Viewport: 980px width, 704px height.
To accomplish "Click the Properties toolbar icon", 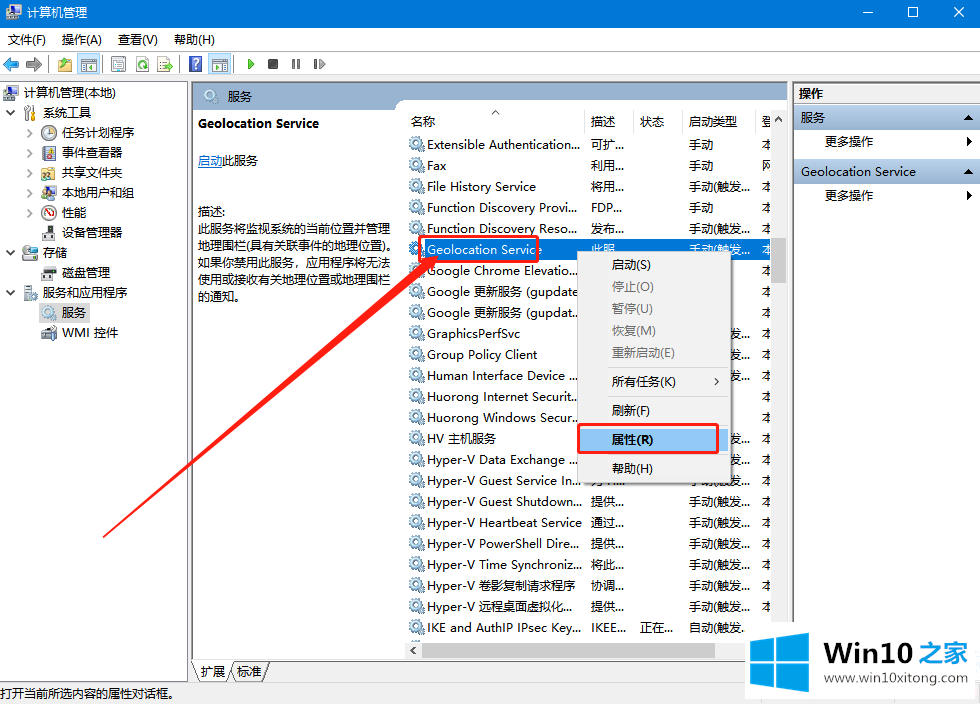I will (118, 64).
